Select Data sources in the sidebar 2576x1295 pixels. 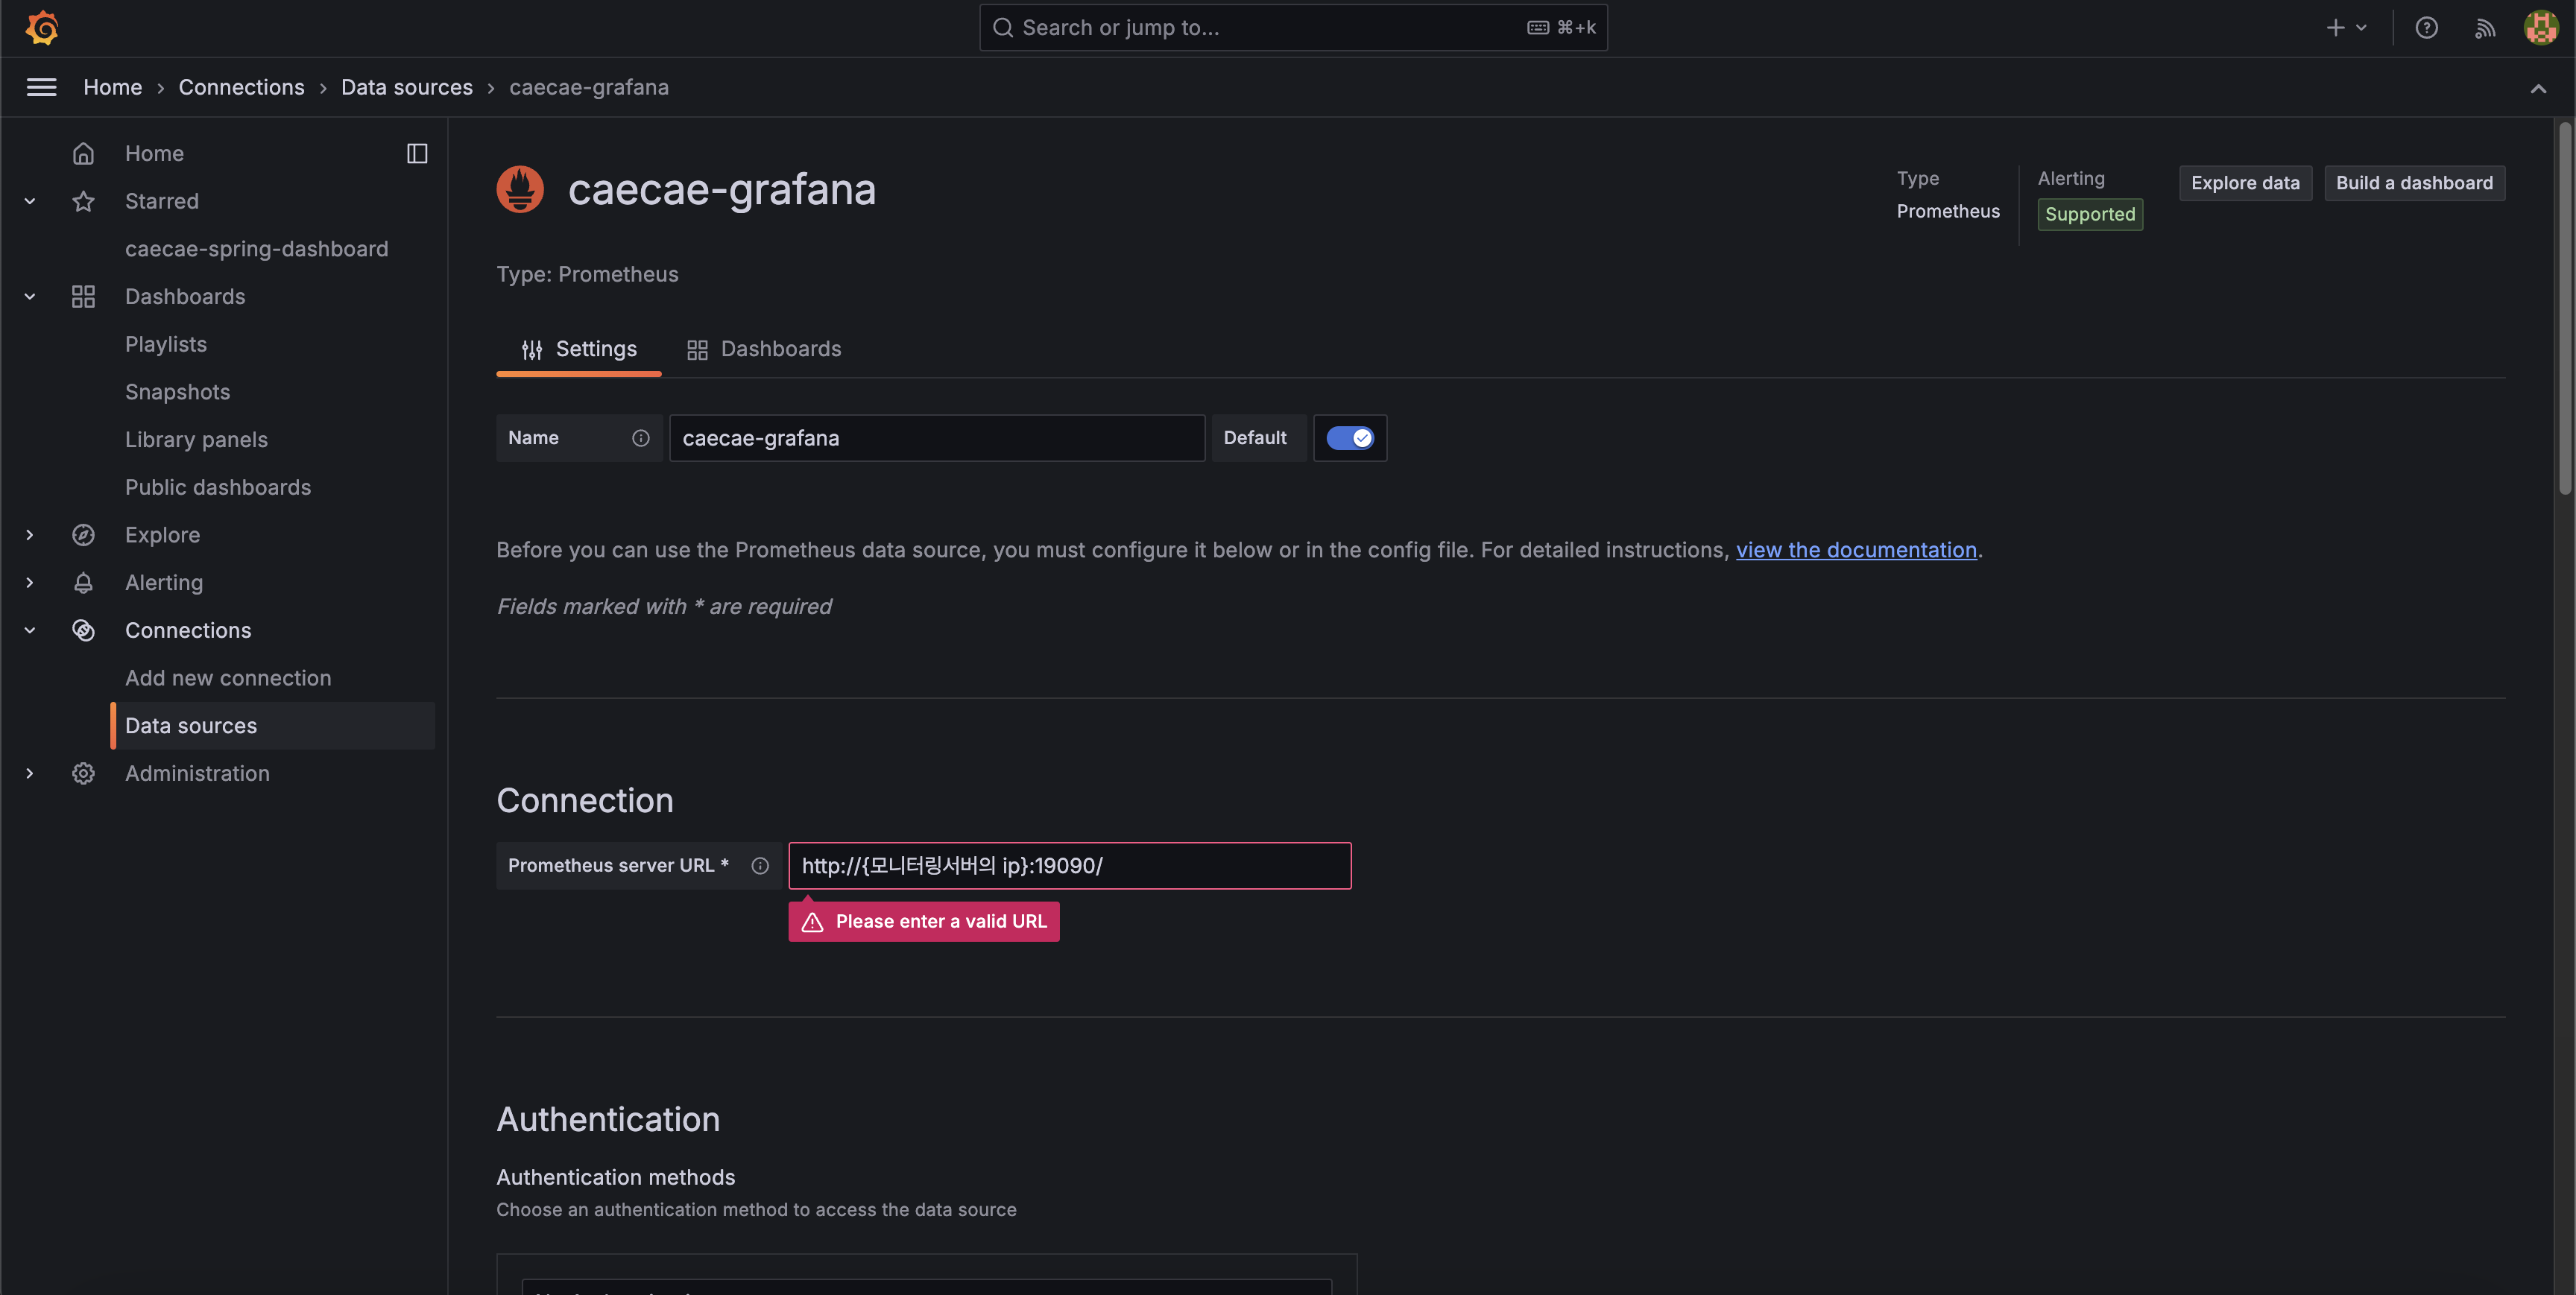point(272,726)
